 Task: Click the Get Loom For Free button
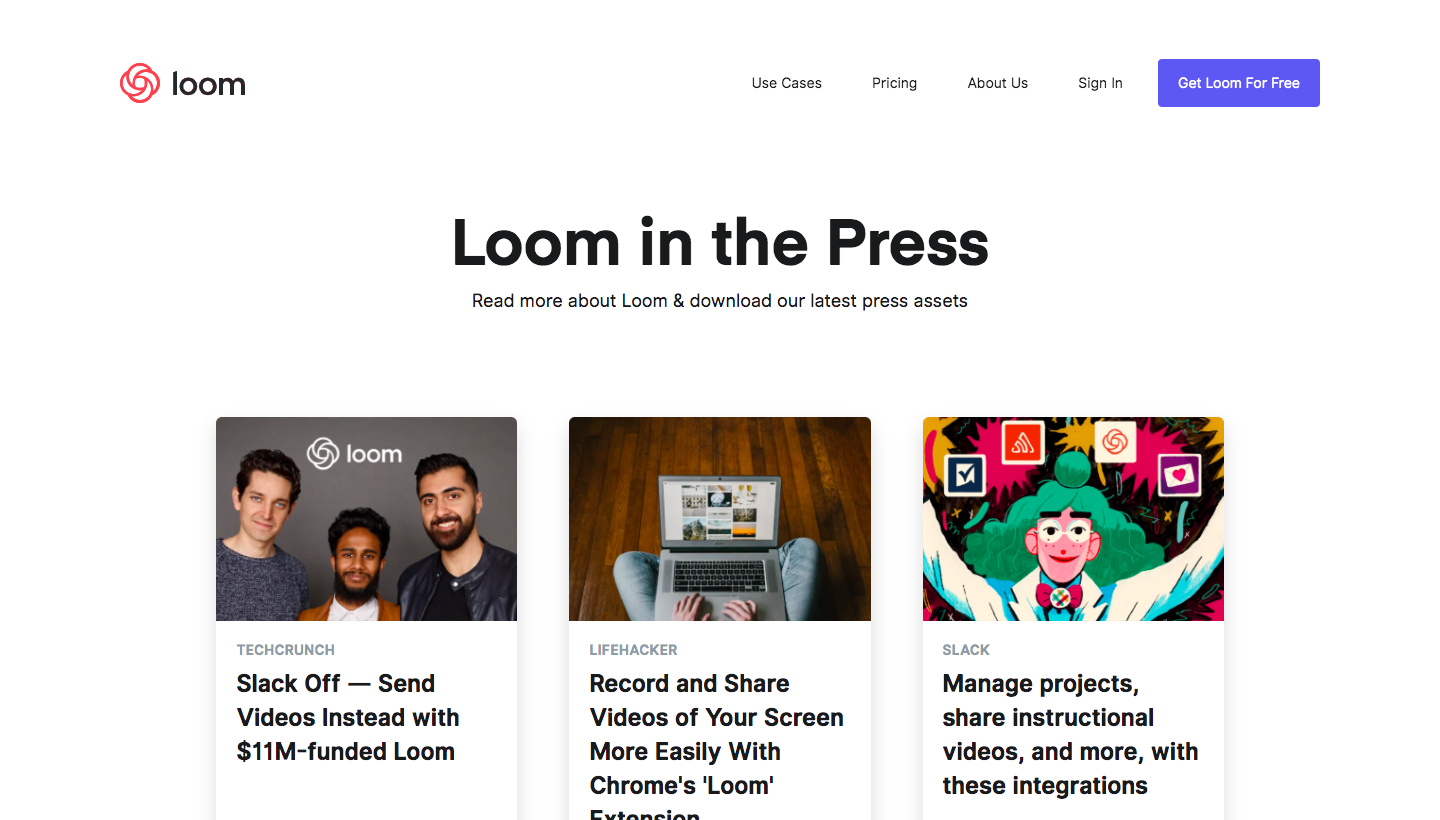[1238, 83]
